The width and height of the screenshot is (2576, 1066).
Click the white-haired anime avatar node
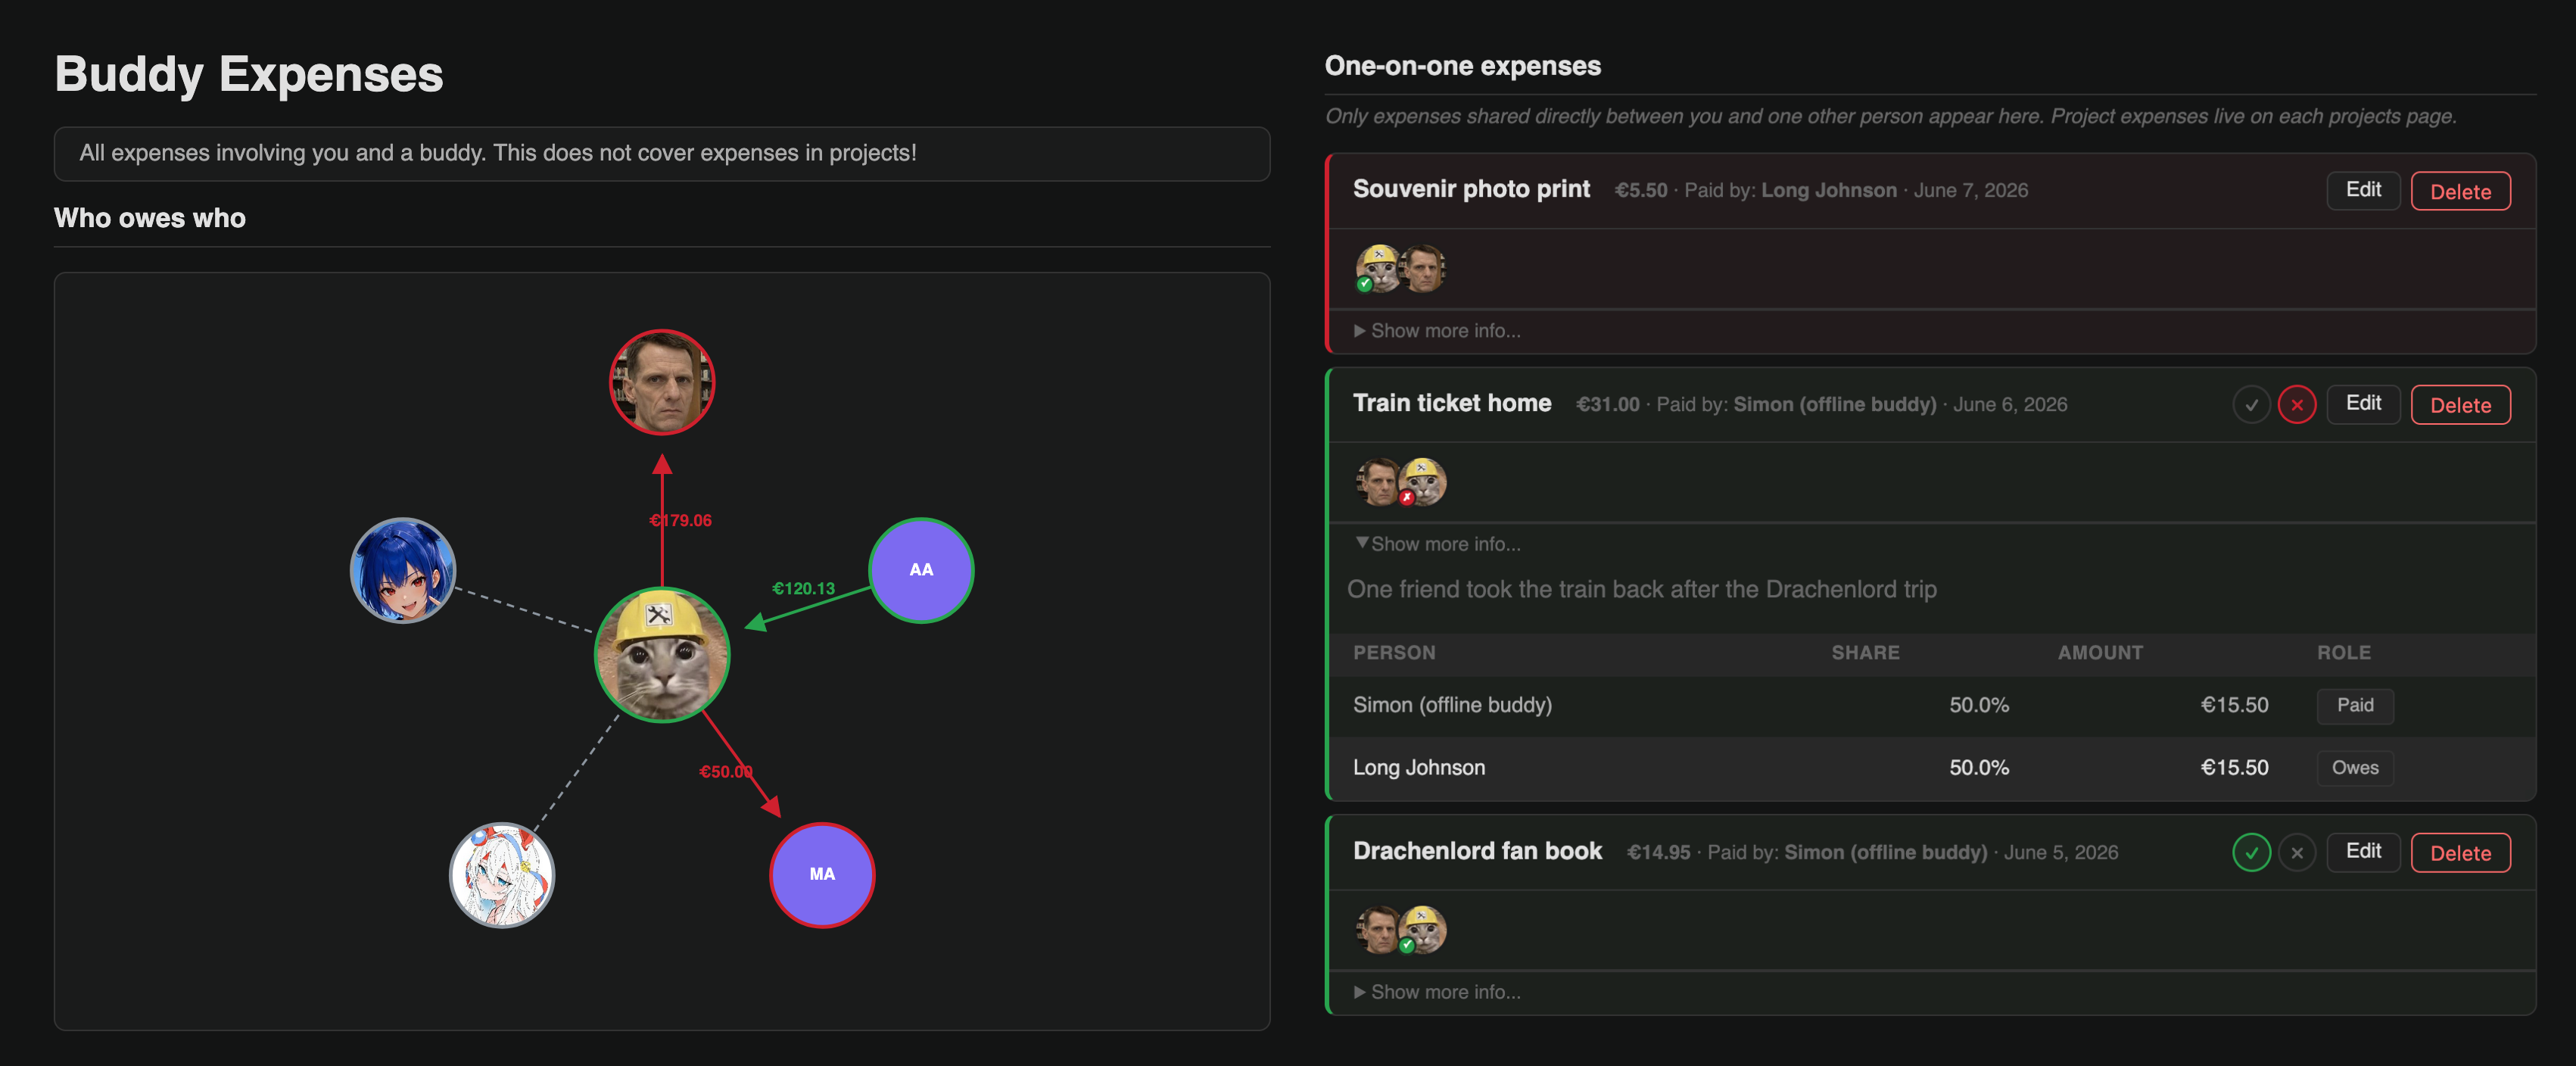click(x=502, y=874)
